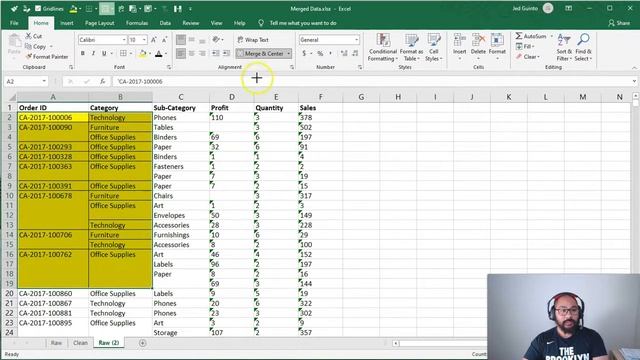Image resolution: width=640 pixels, height=360 pixels.
Task: Click the Clear eraser button
Action: point(527,57)
